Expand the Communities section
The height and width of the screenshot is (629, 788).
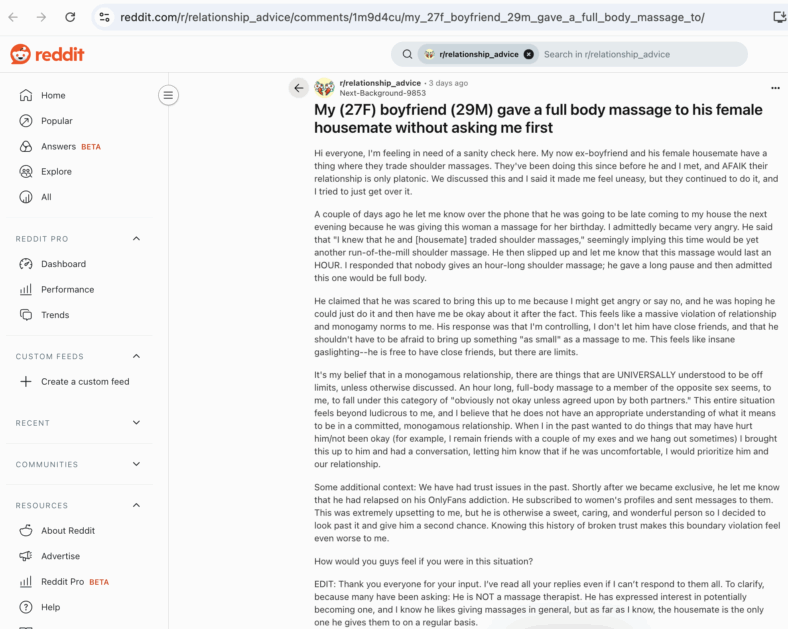click(x=136, y=464)
